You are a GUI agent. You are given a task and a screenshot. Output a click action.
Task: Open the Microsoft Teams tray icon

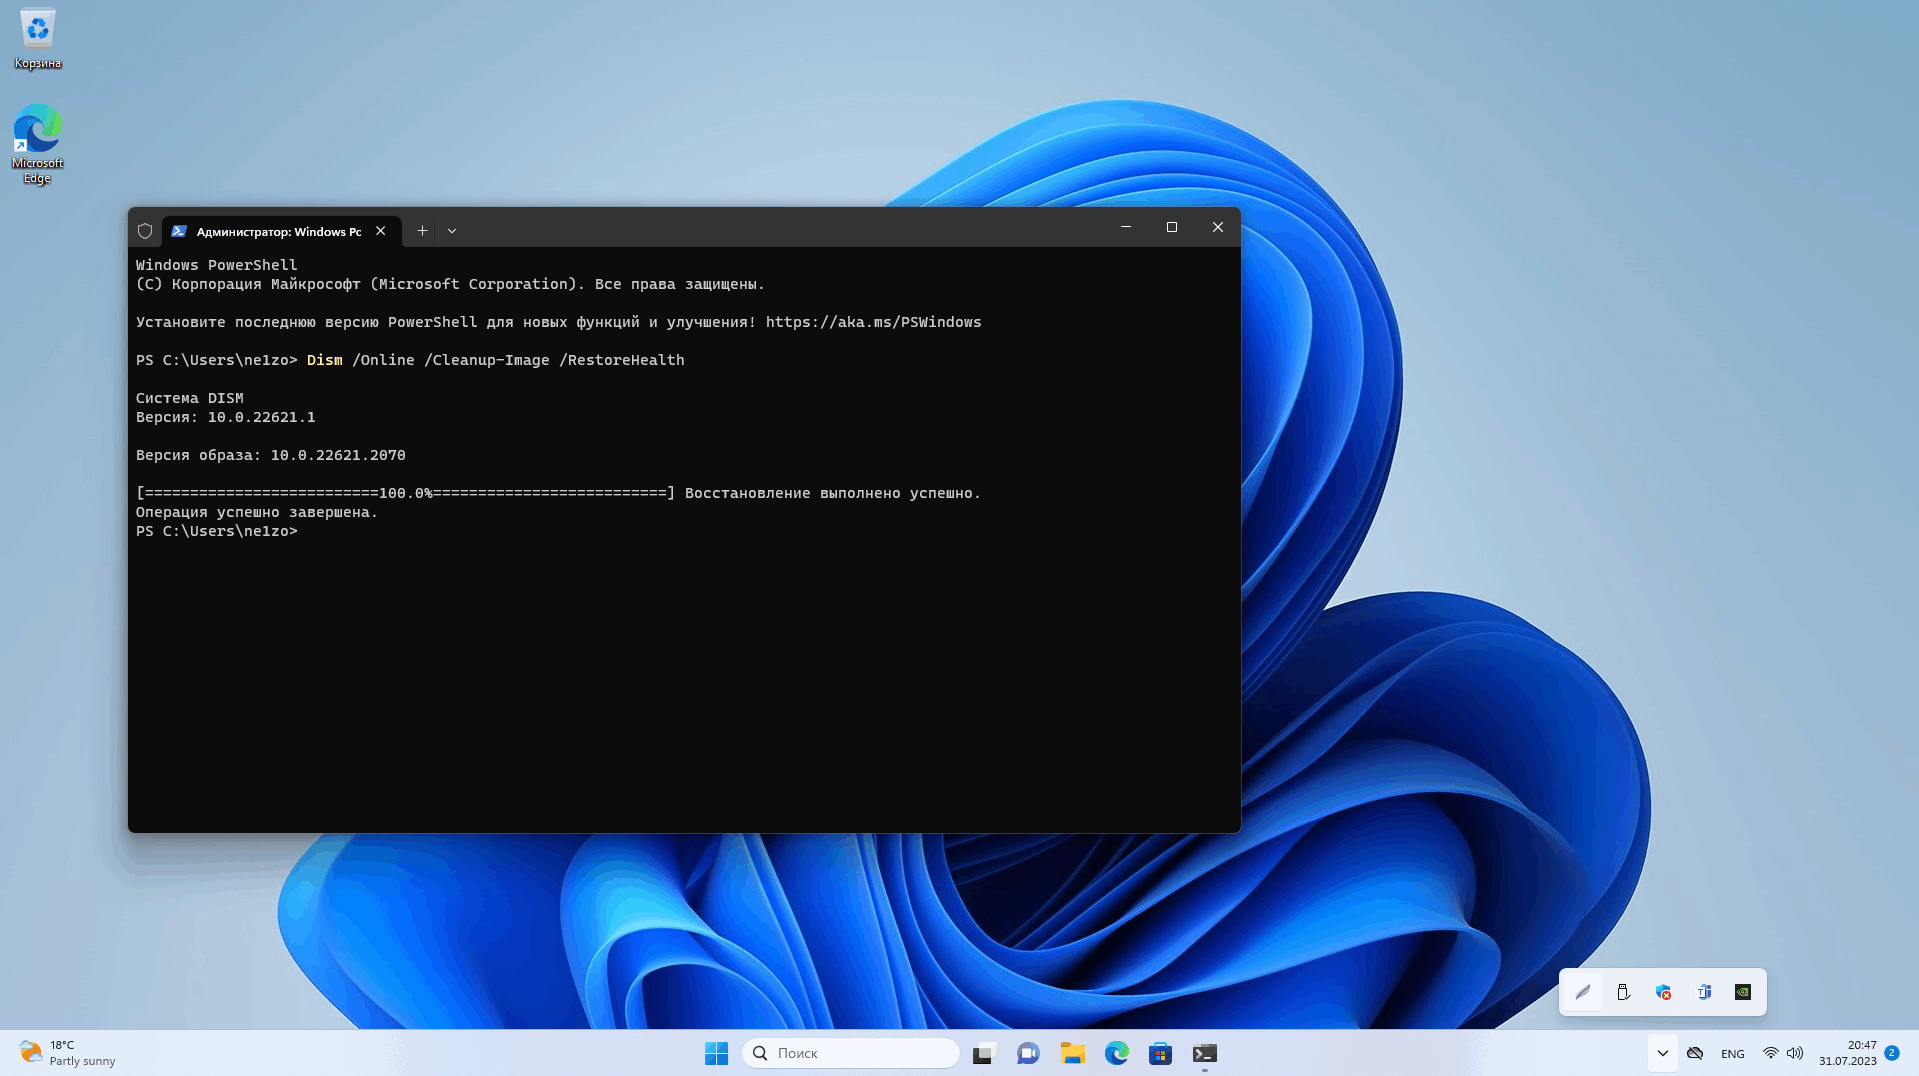(1704, 992)
